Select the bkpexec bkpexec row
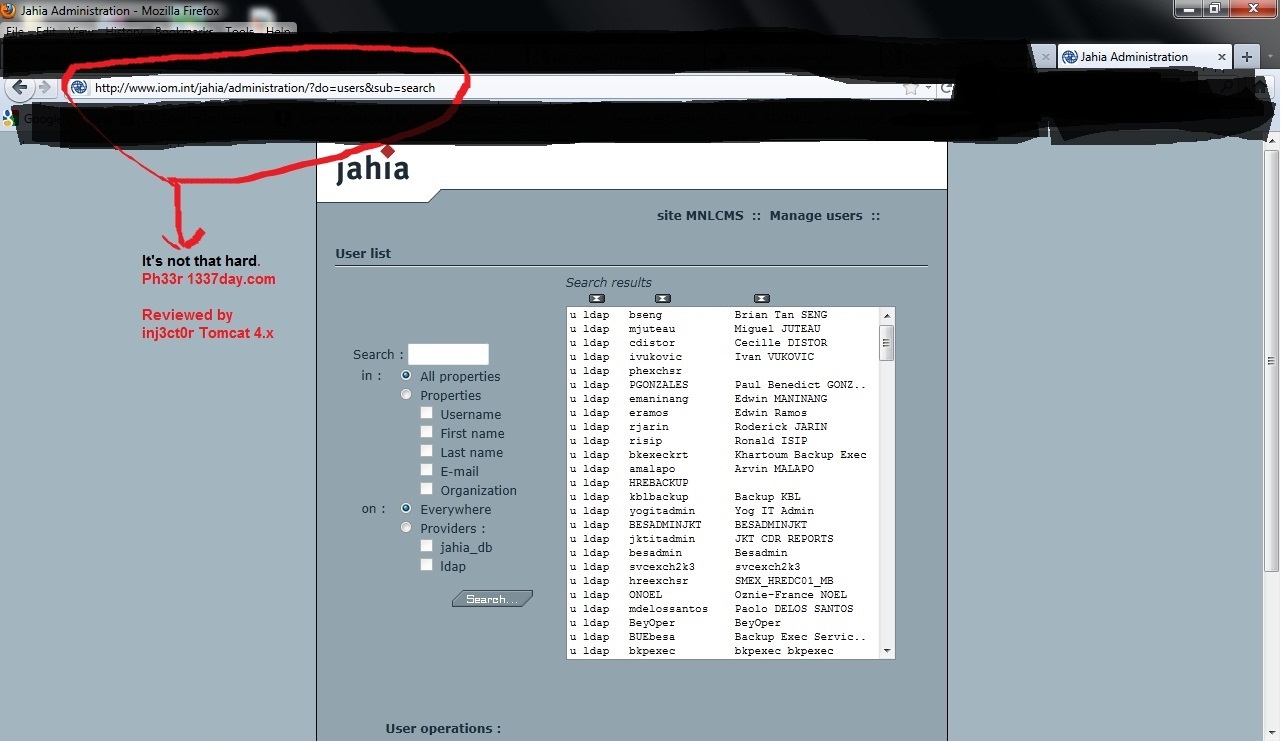 (x=722, y=651)
